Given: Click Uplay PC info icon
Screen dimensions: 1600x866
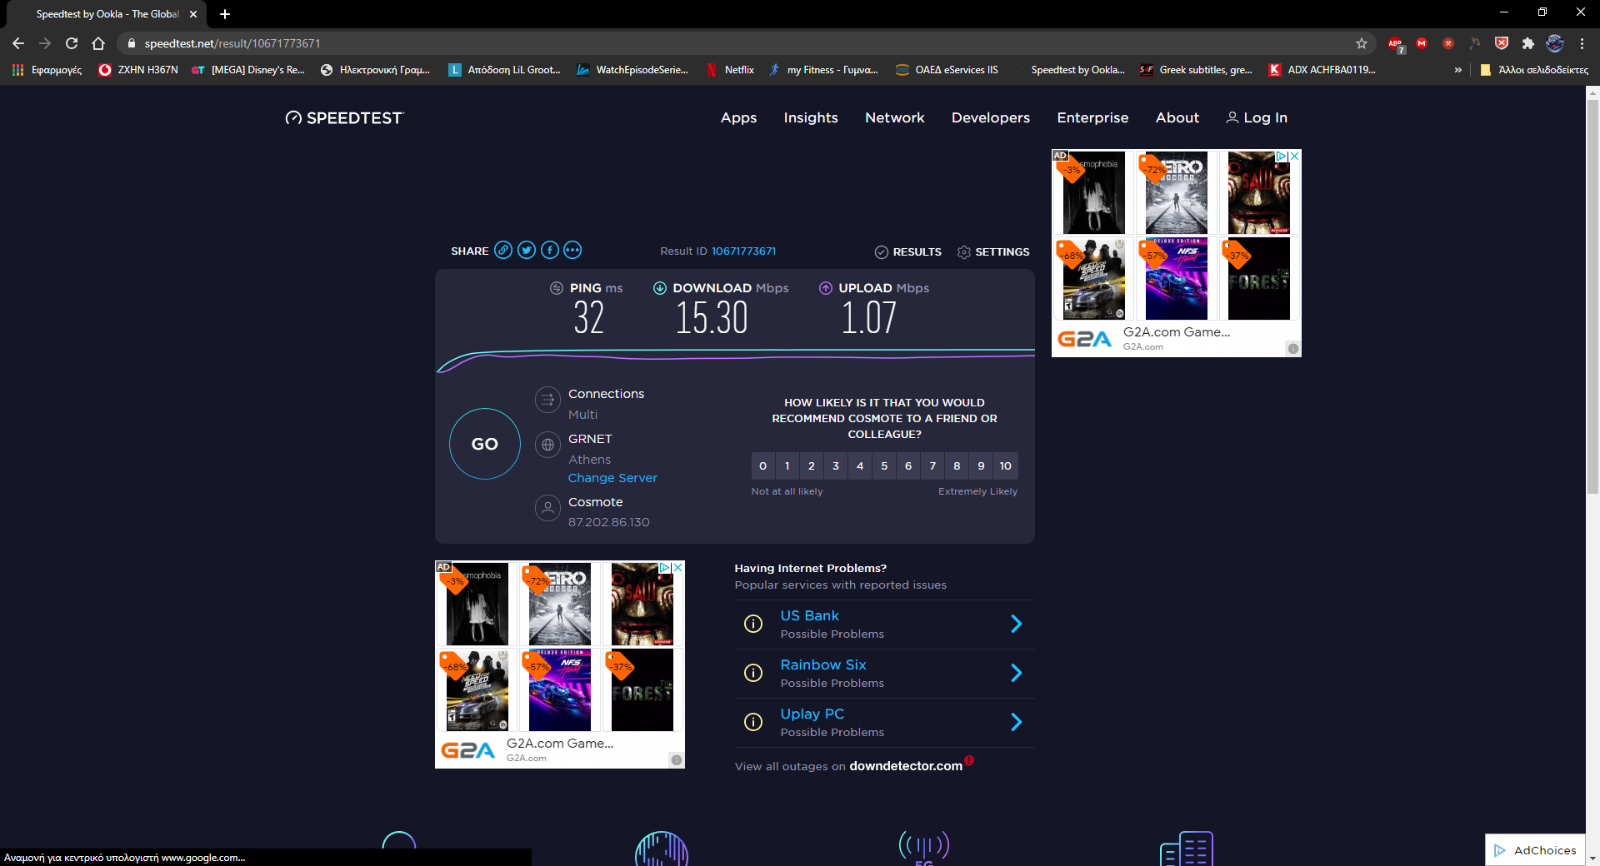Looking at the screenshot, I should coord(753,722).
